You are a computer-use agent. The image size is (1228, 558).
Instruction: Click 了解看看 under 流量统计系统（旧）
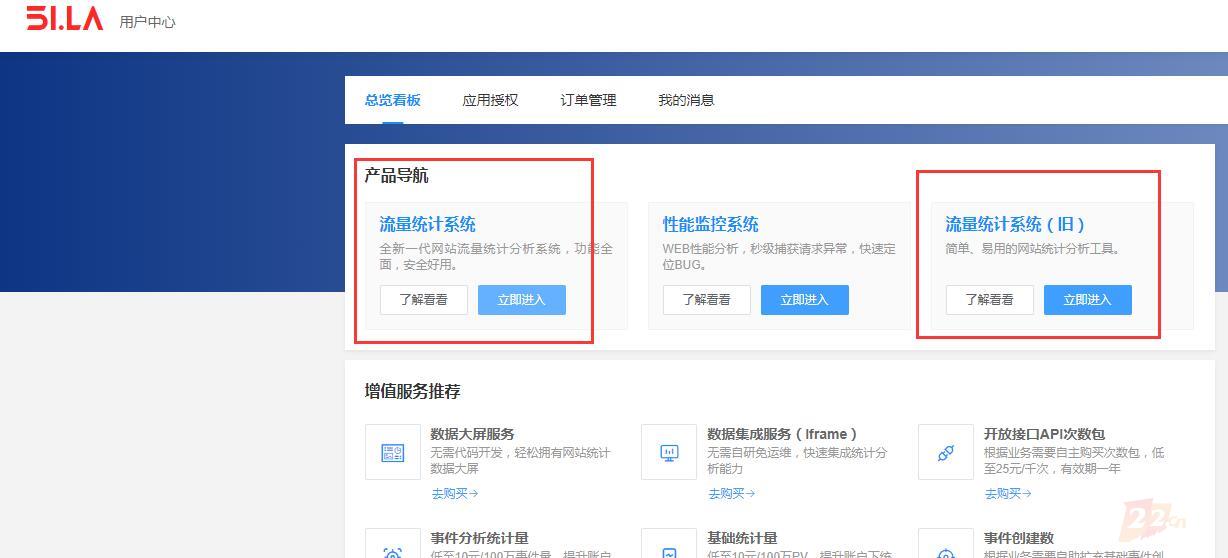(990, 300)
